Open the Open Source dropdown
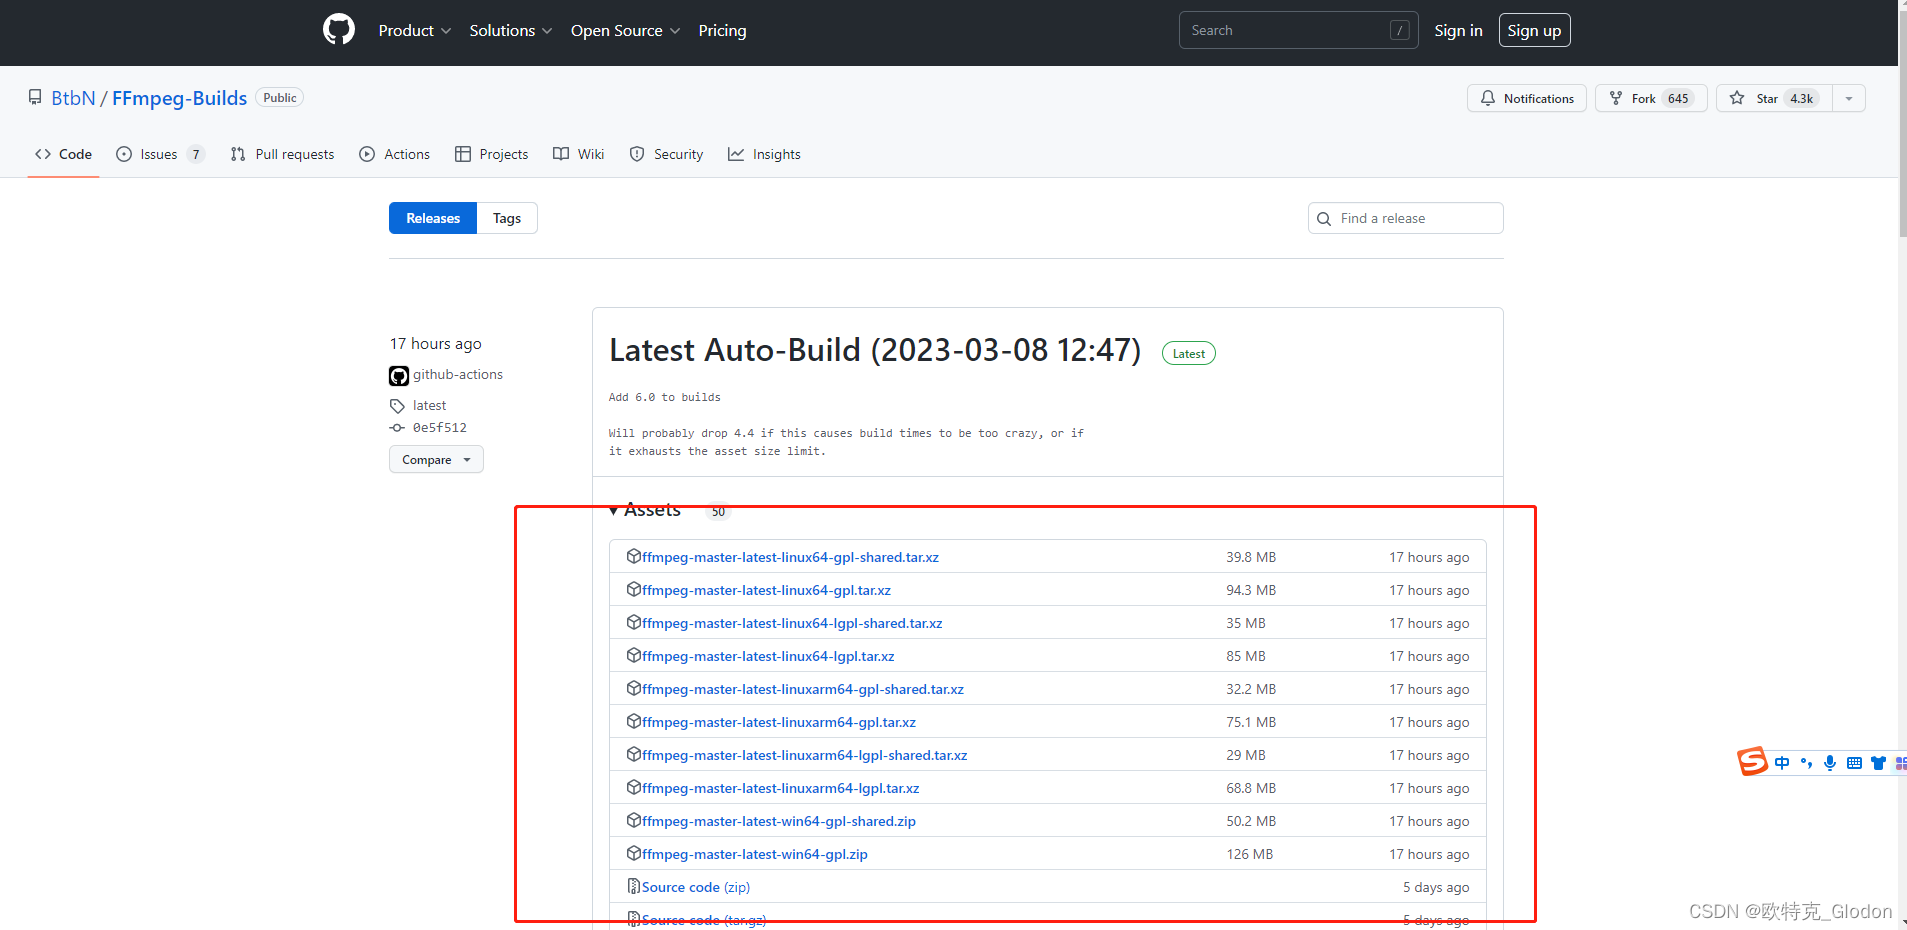 625,31
